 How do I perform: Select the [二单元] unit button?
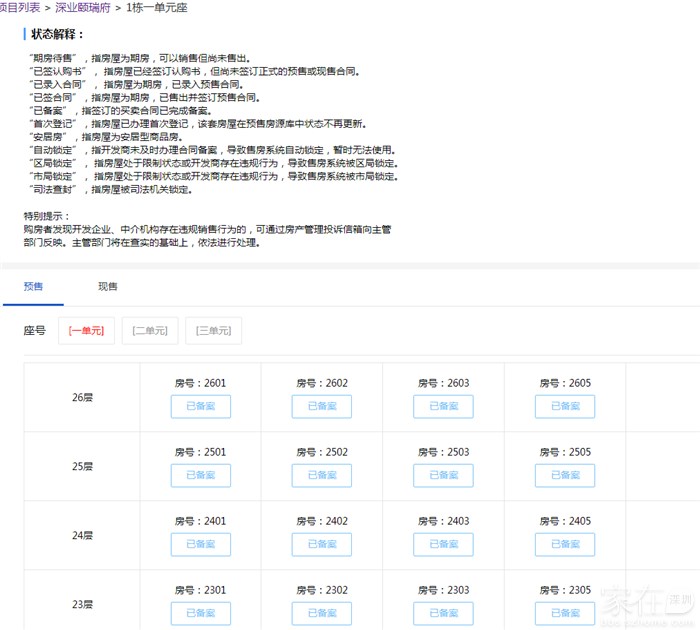pos(150,330)
